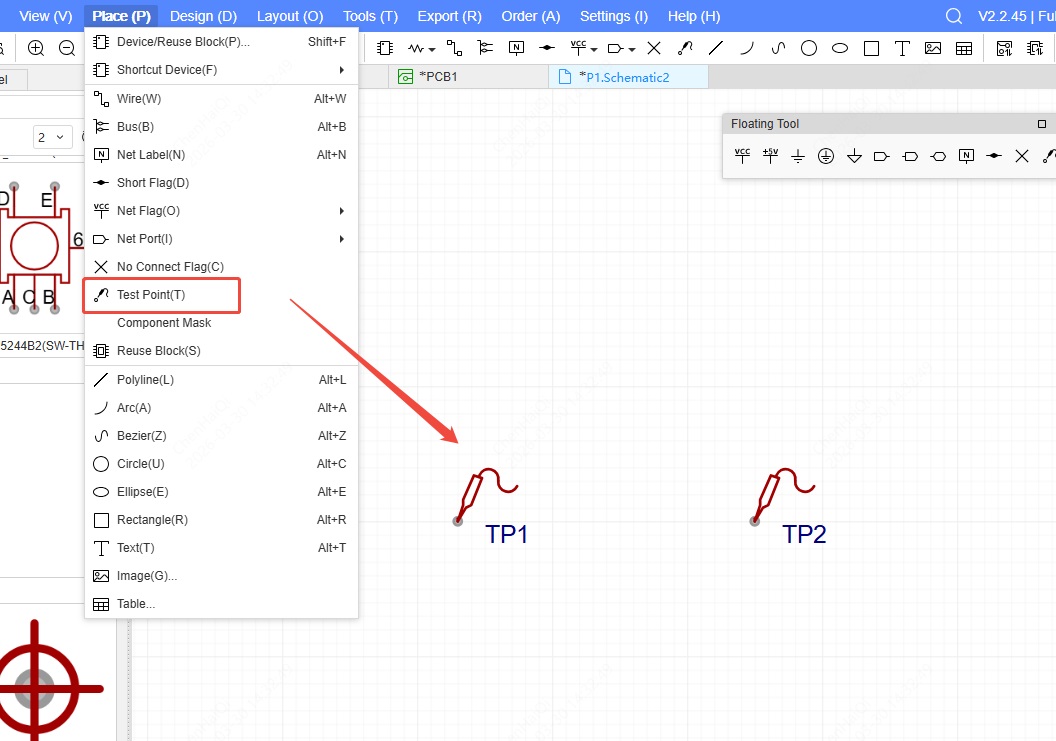
Task: Open the dropdown showing value 2
Action: coord(51,137)
